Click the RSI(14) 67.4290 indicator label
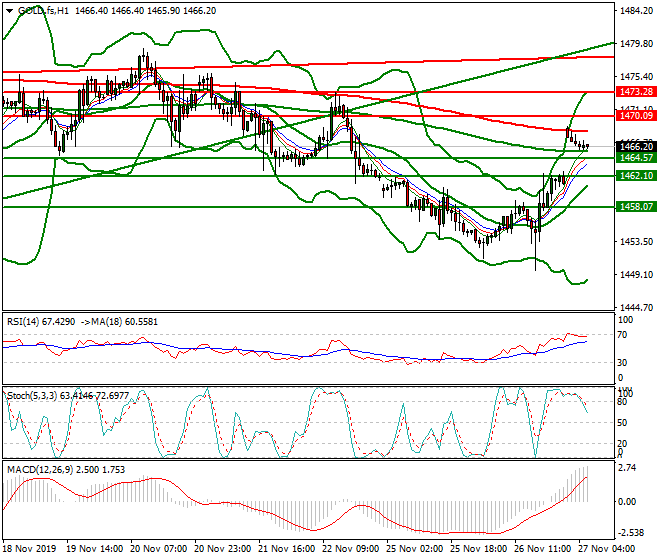The image size is (660, 560). coord(41,322)
